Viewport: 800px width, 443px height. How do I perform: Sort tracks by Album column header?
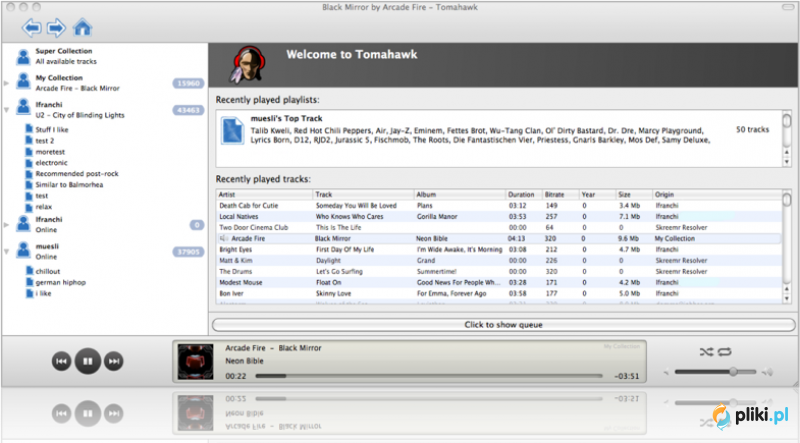459,194
